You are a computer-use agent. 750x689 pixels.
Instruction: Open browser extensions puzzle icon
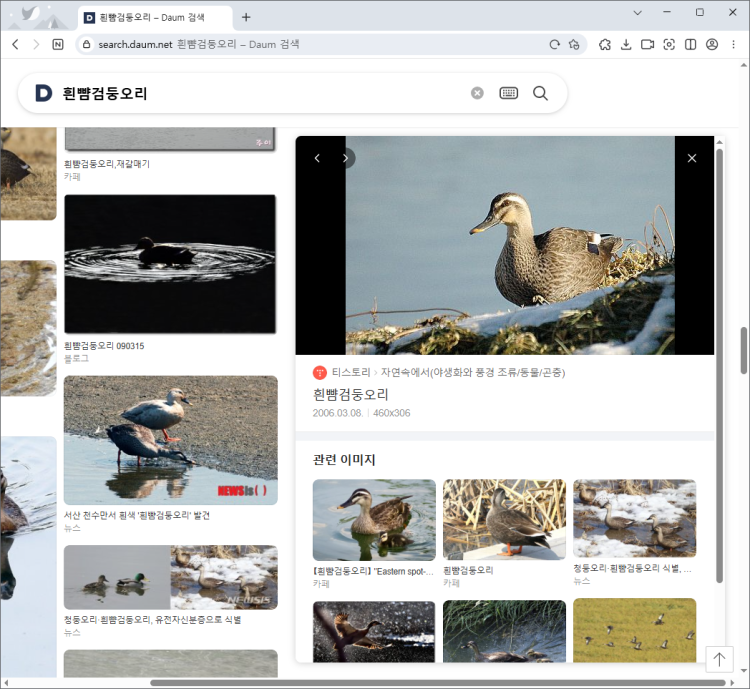[x=605, y=44]
